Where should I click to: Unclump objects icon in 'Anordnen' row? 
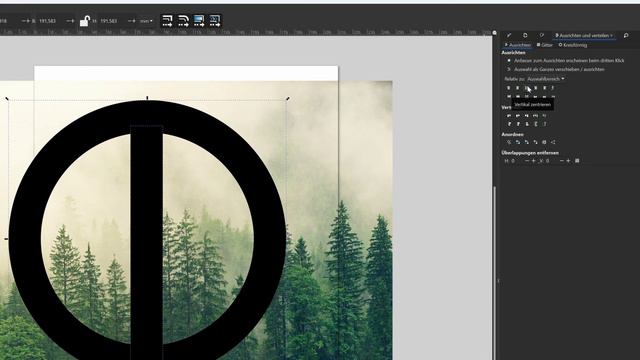pyautogui.click(x=553, y=142)
